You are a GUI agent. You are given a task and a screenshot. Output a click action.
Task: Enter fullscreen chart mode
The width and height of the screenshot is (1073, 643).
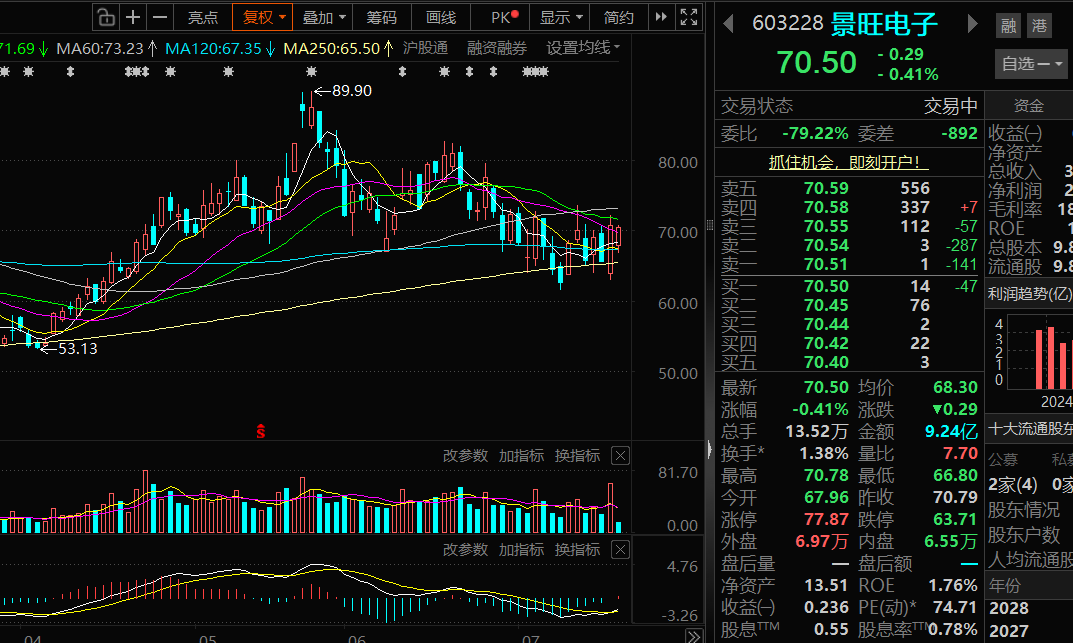click(688, 17)
